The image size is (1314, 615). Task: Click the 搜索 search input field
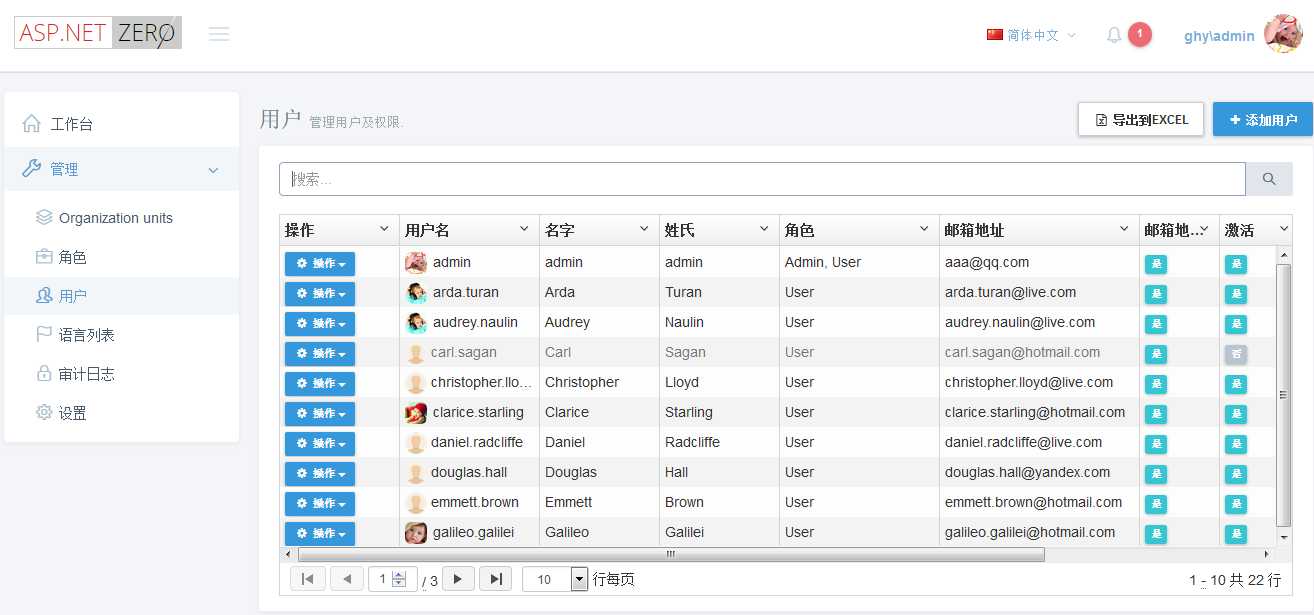[762, 179]
